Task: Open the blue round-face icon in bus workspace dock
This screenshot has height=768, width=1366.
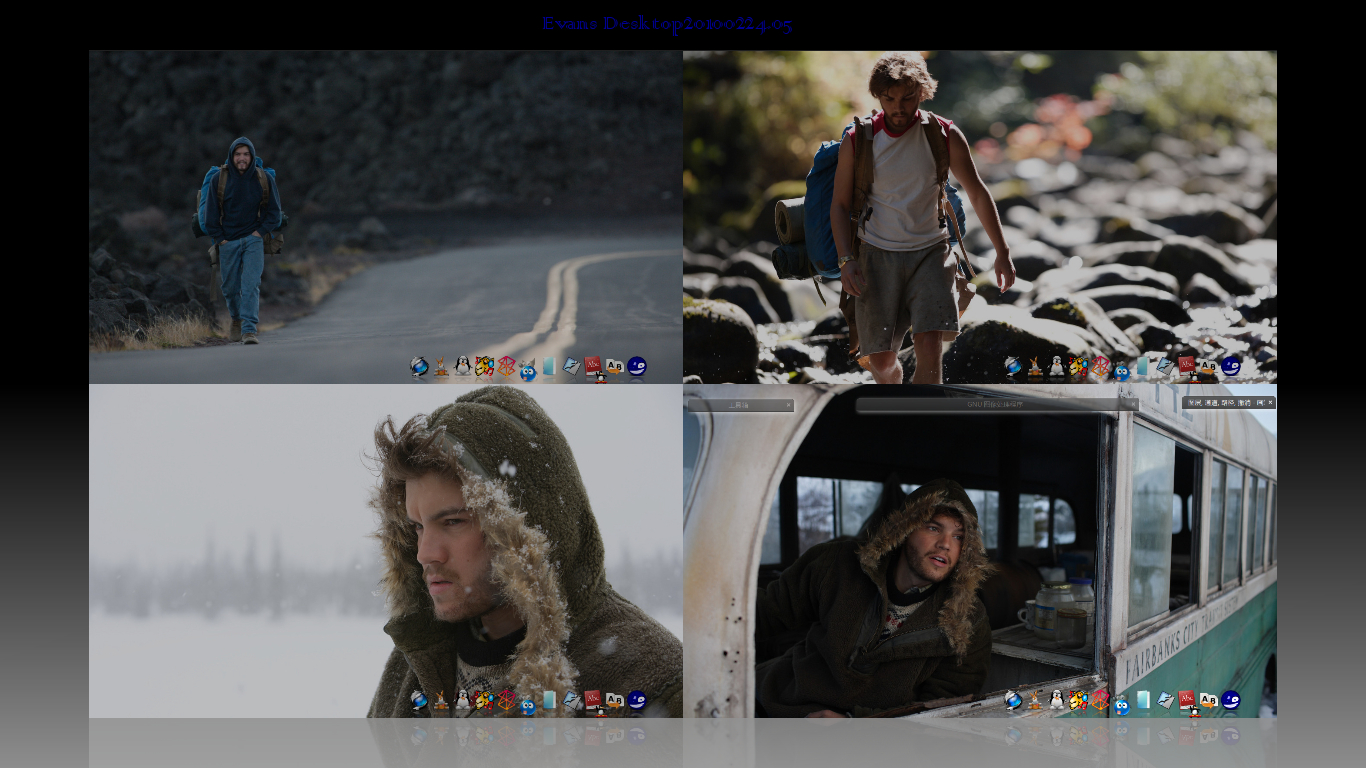Action: coord(1122,705)
